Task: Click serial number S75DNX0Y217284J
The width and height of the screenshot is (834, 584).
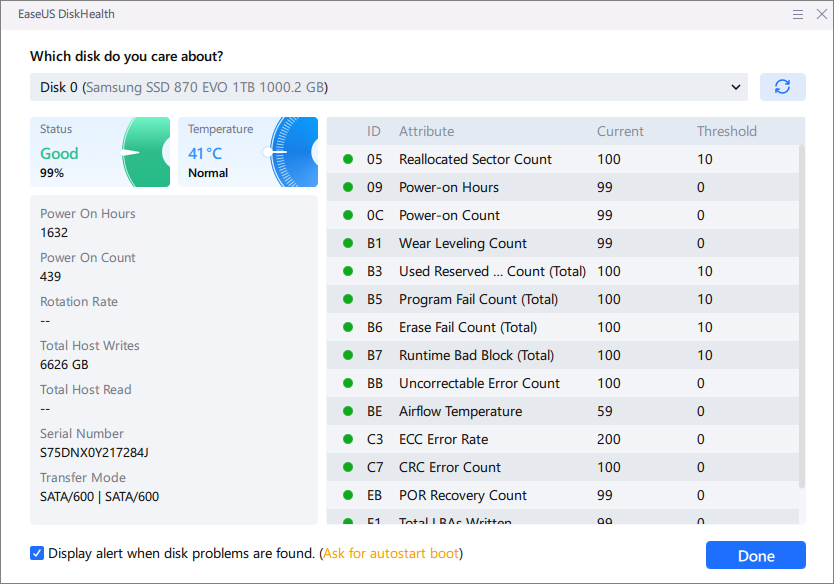Action: [94, 453]
